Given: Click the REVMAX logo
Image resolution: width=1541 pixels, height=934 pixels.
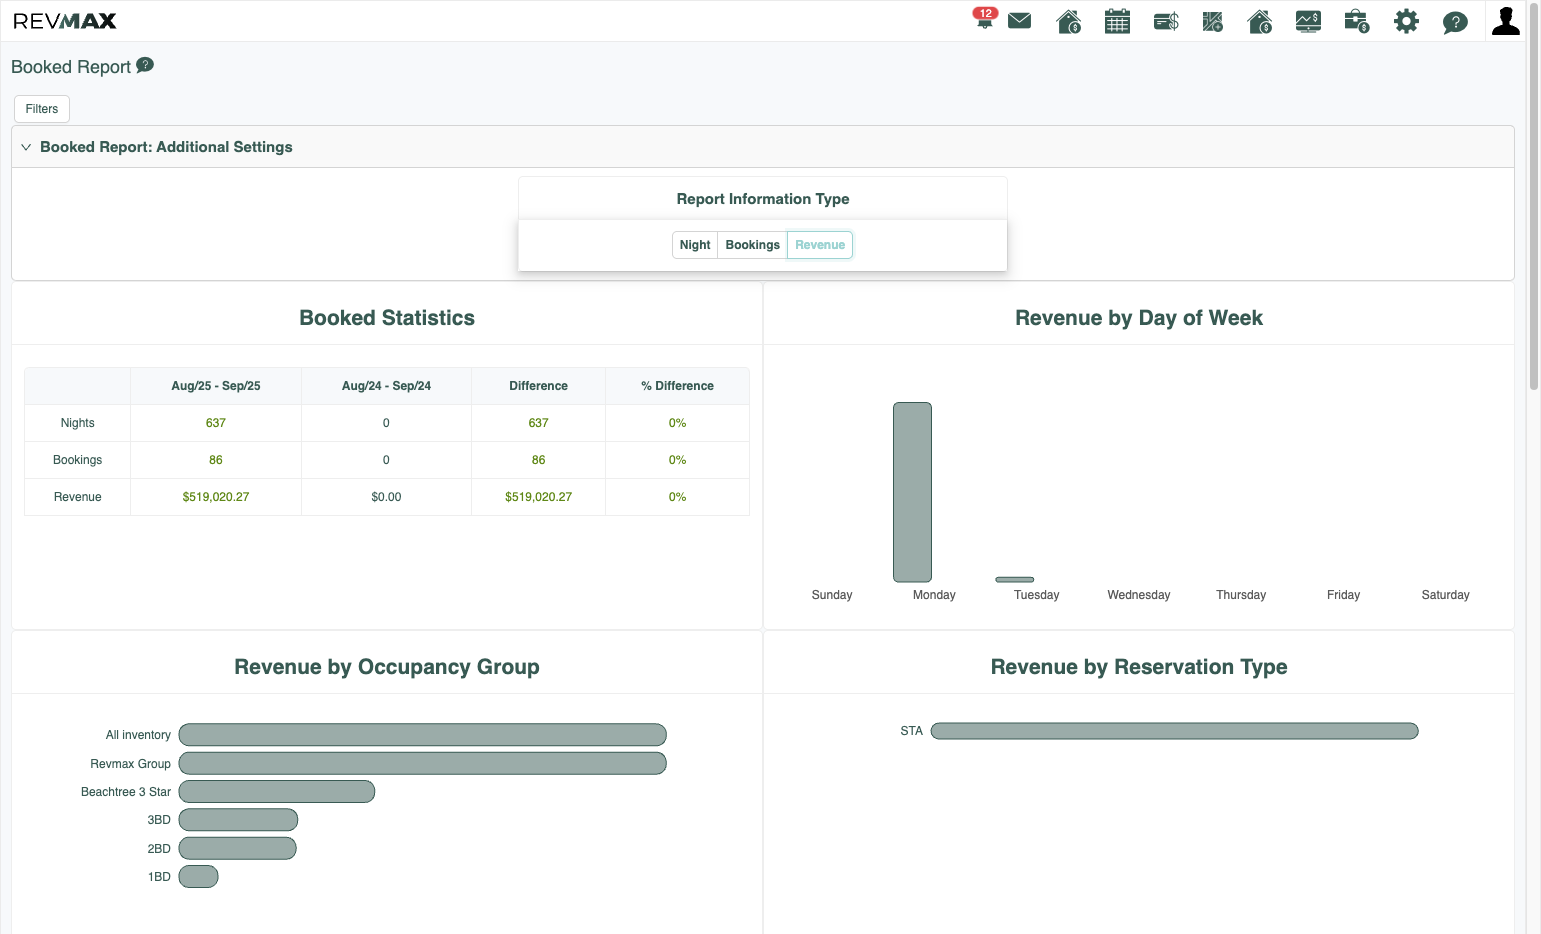Looking at the screenshot, I should 65,21.
